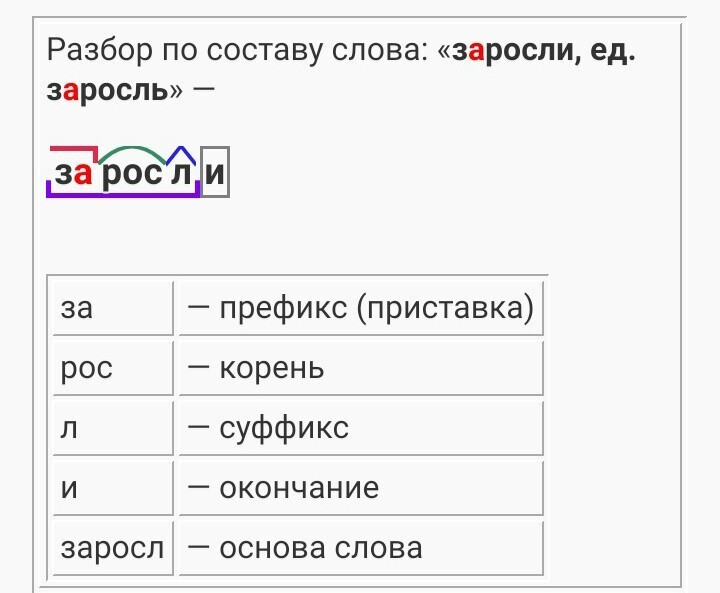
Task: Click the red prefix bracket above "за"
Action: coord(72,148)
